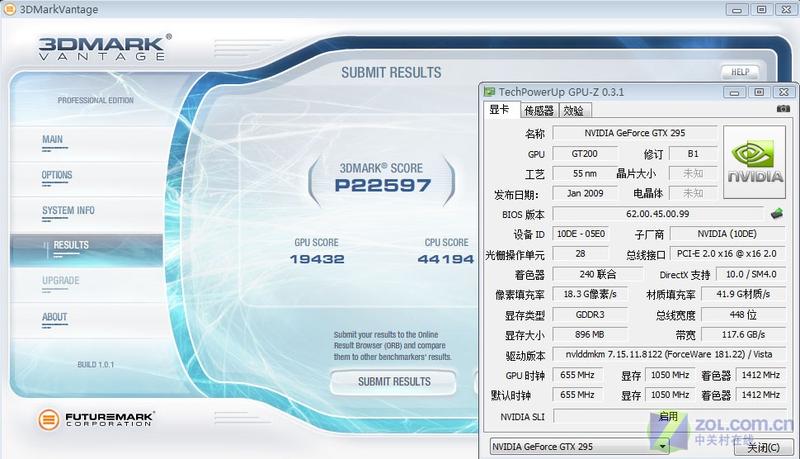Minimize the GPU-Z window
Viewport: 800px width, 459px height.
[734, 92]
